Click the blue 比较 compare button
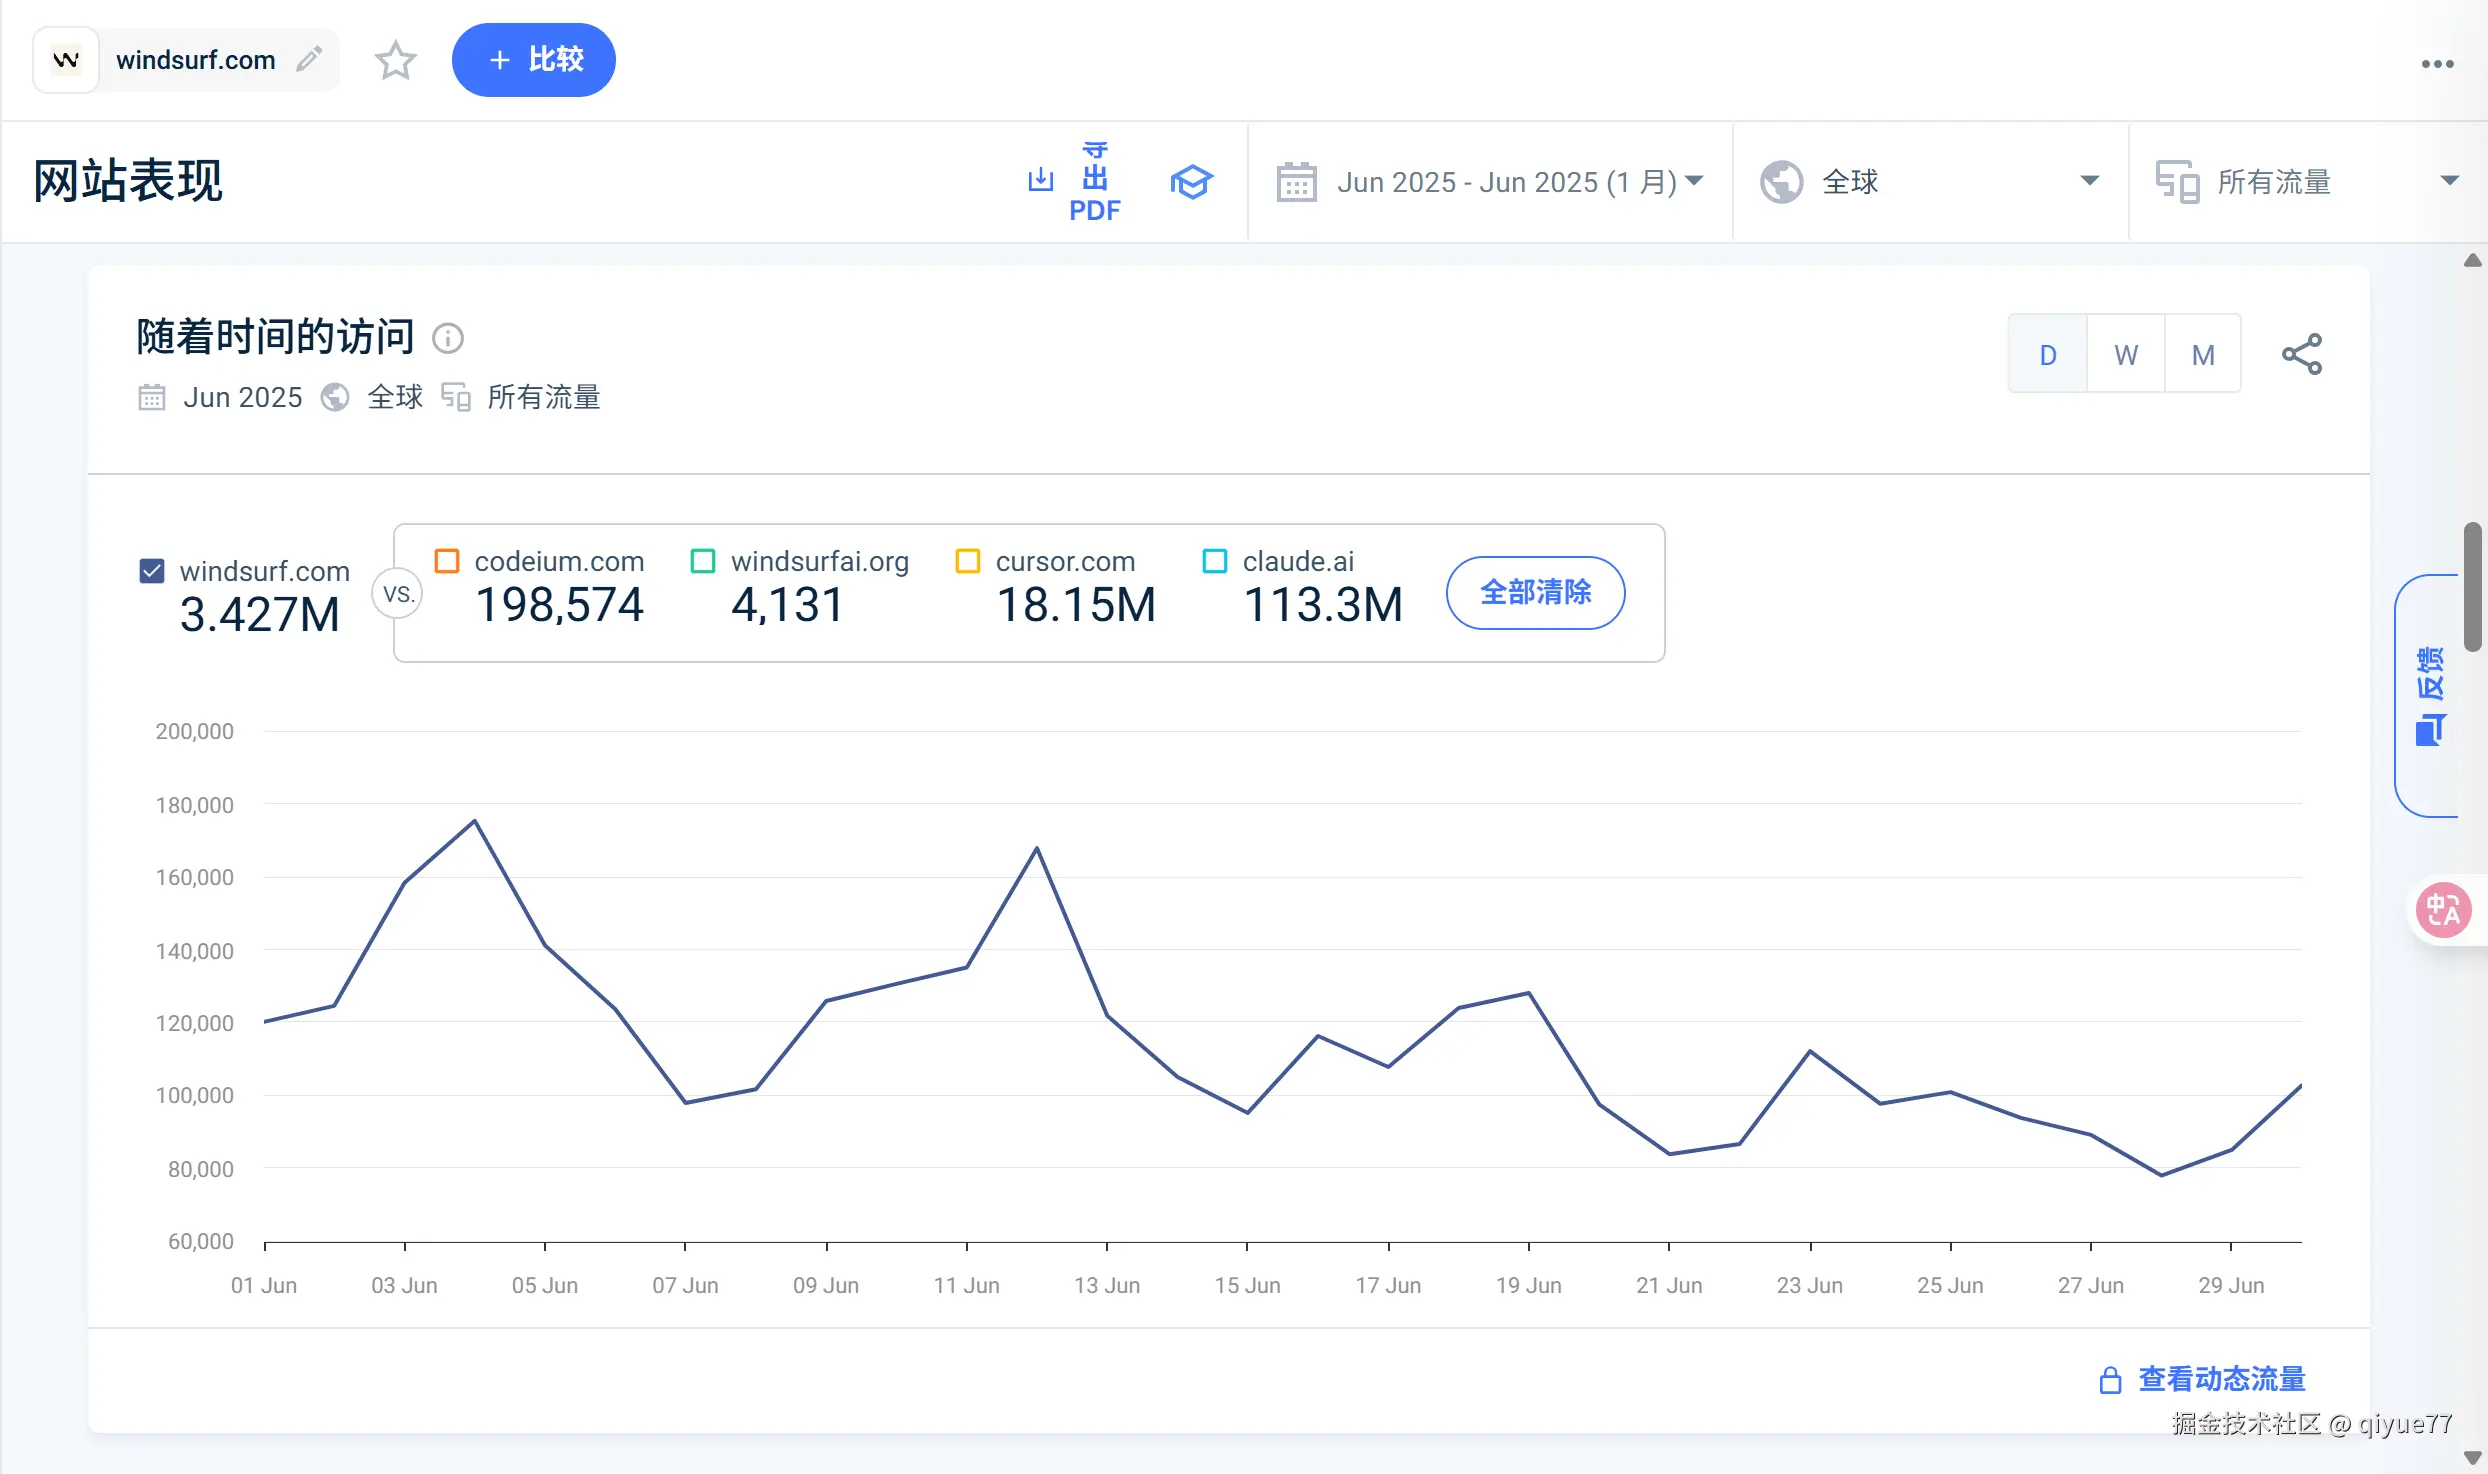The image size is (2488, 1474). coord(533,60)
